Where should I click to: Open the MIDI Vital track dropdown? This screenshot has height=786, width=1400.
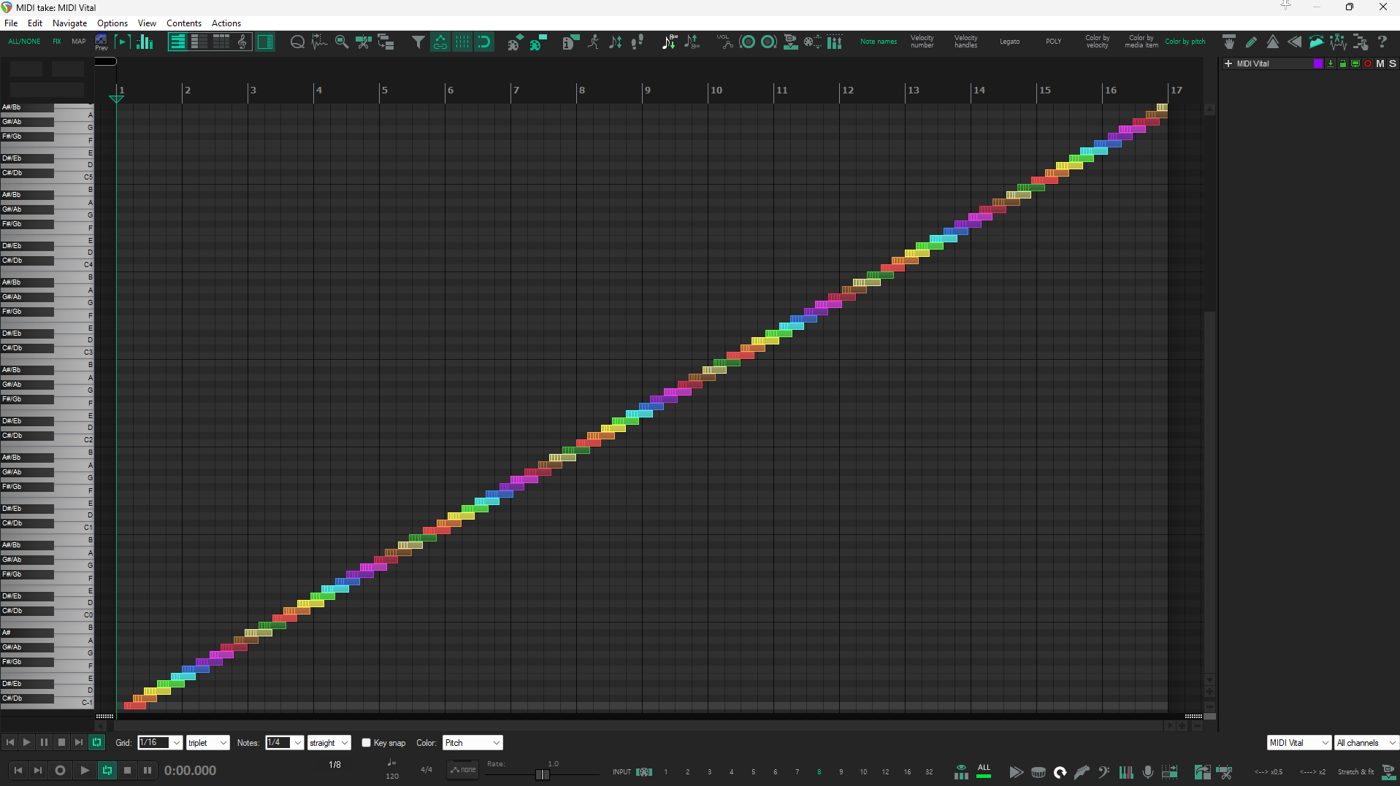tap(1299, 743)
